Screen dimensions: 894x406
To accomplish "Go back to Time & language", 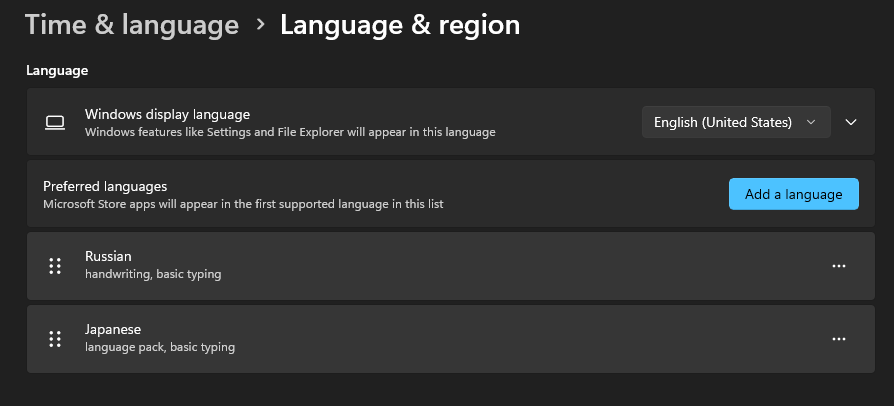I will 132,25.
